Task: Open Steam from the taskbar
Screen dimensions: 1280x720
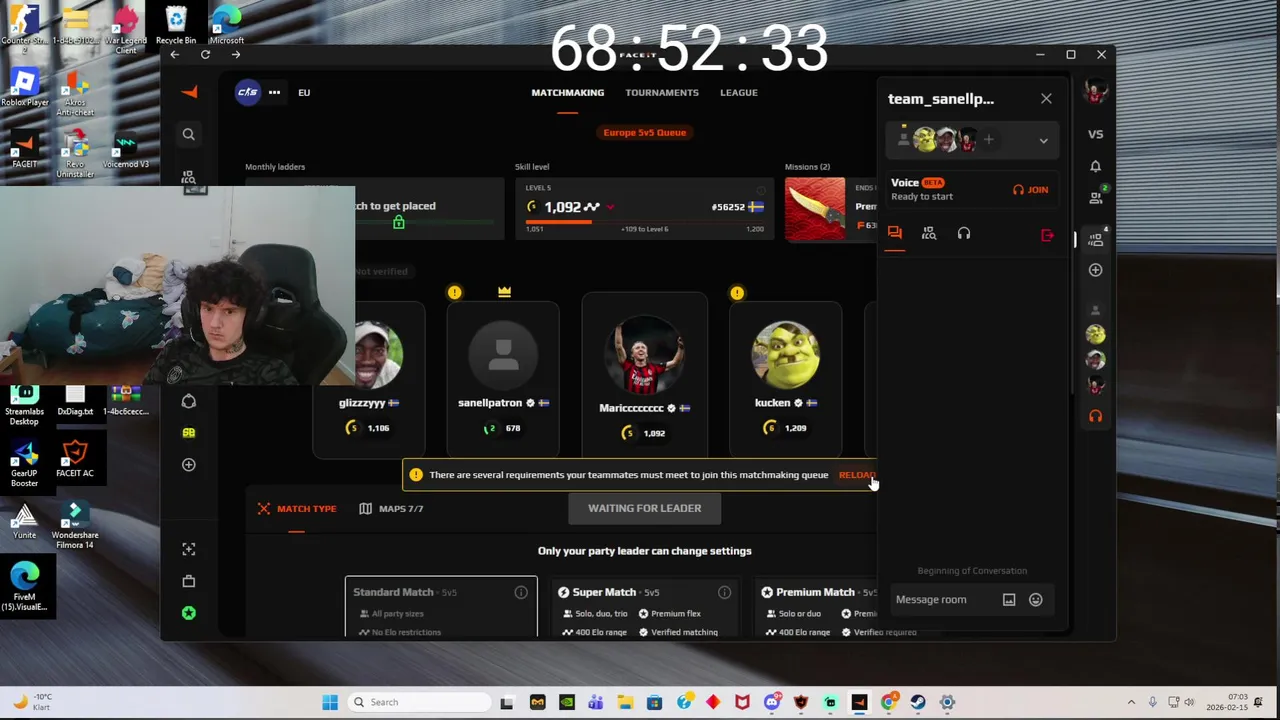Action: 917,702
